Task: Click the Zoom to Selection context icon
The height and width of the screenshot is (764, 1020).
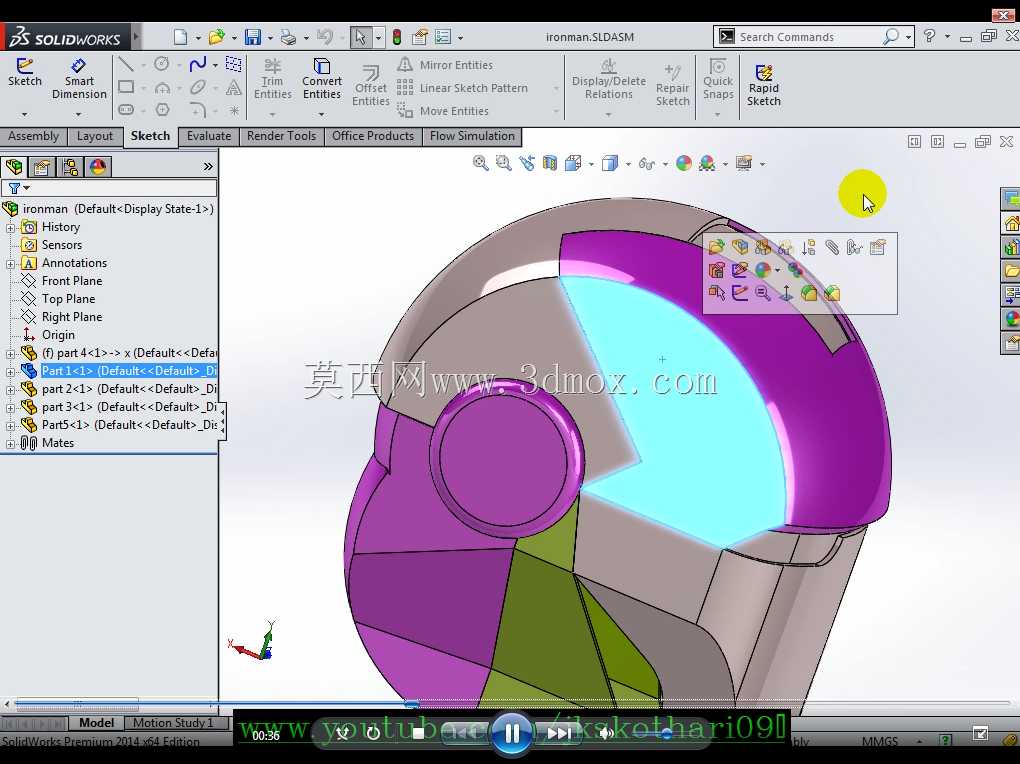Action: pyautogui.click(x=762, y=293)
